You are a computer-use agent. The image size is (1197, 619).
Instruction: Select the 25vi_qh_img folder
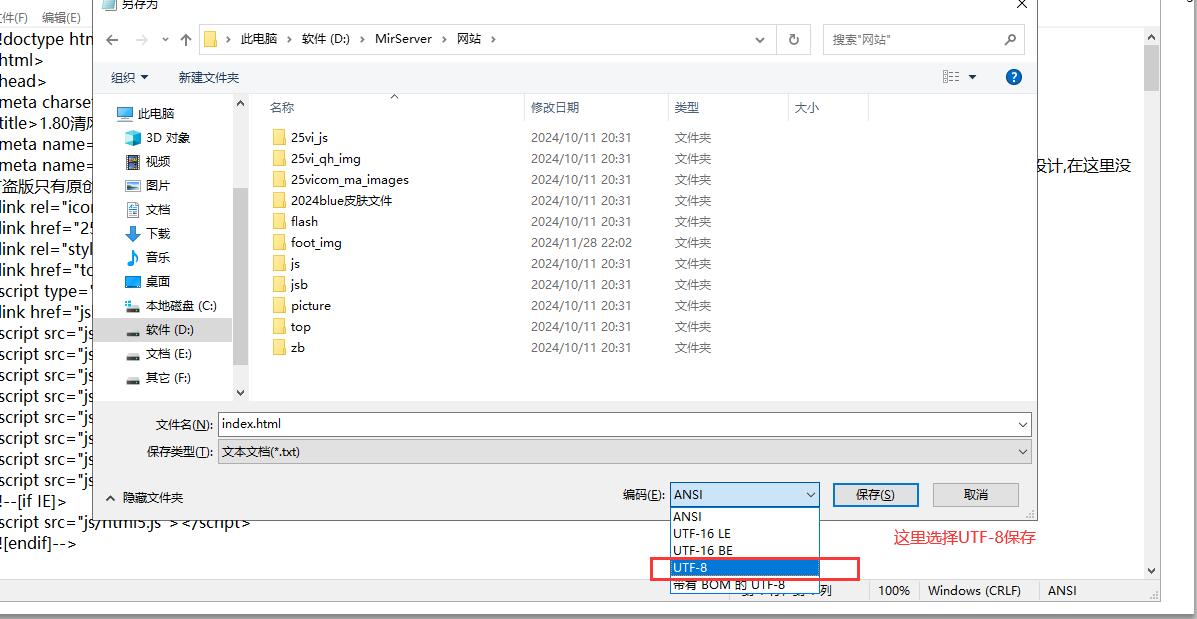(x=325, y=159)
